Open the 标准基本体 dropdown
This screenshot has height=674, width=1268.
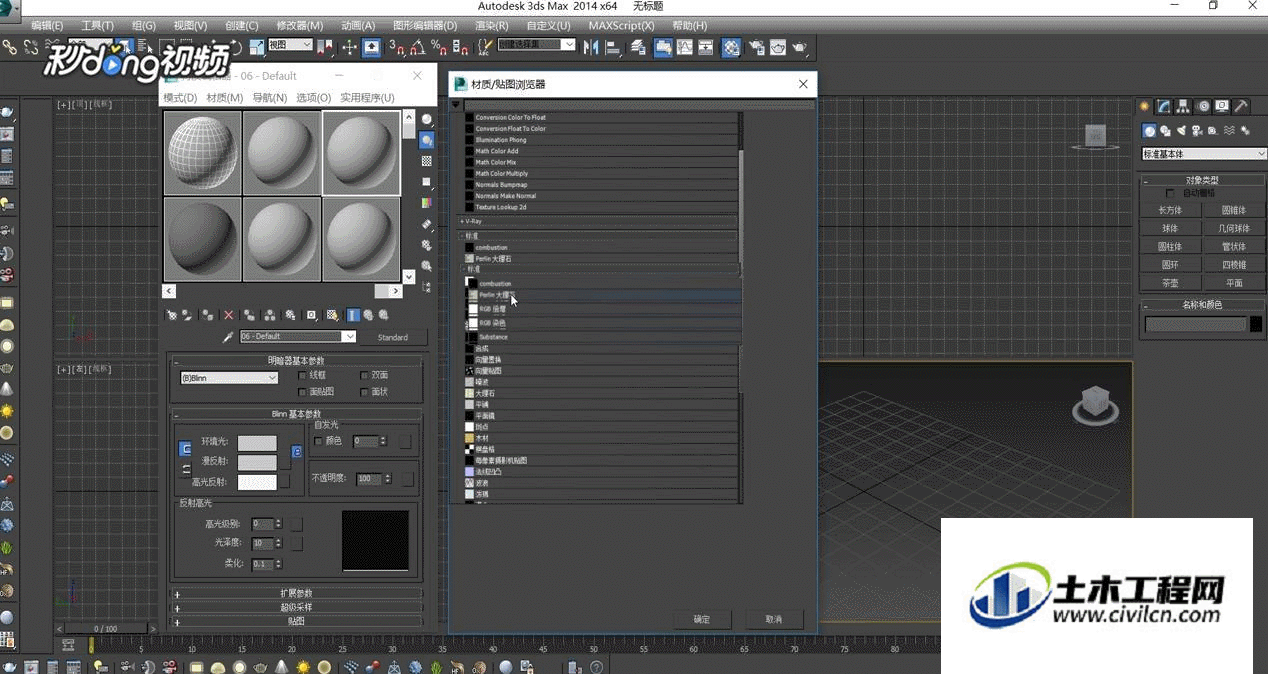point(1204,154)
